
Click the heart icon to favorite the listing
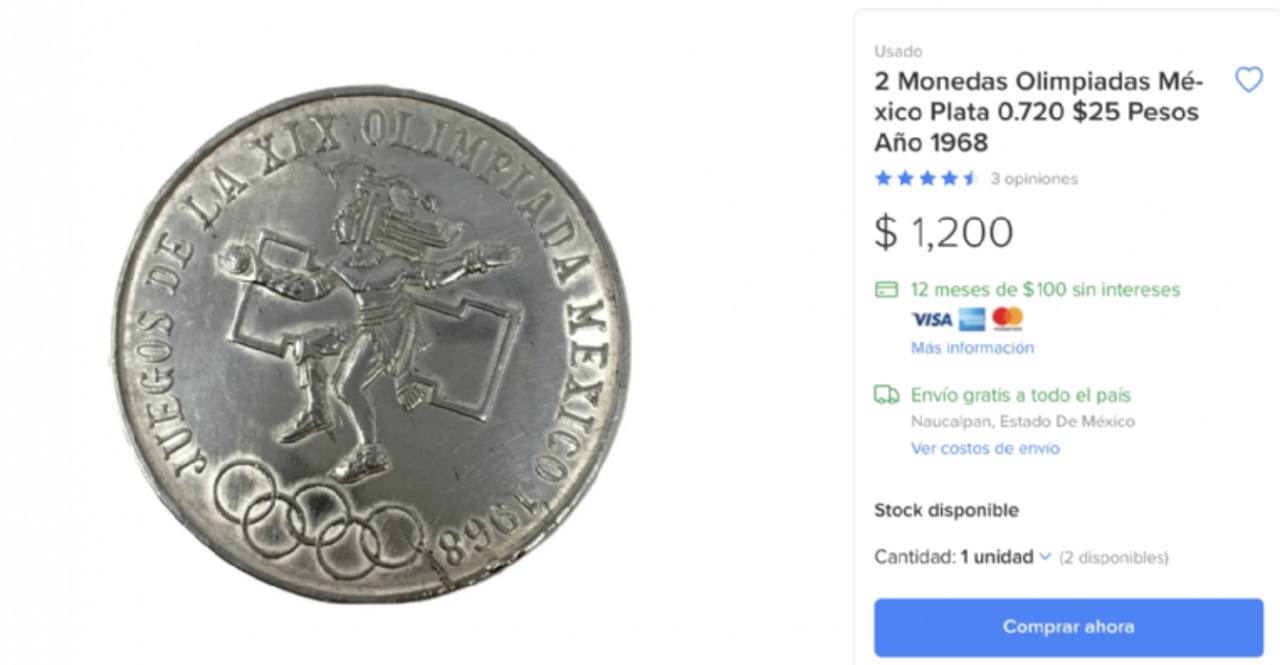click(1248, 80)
